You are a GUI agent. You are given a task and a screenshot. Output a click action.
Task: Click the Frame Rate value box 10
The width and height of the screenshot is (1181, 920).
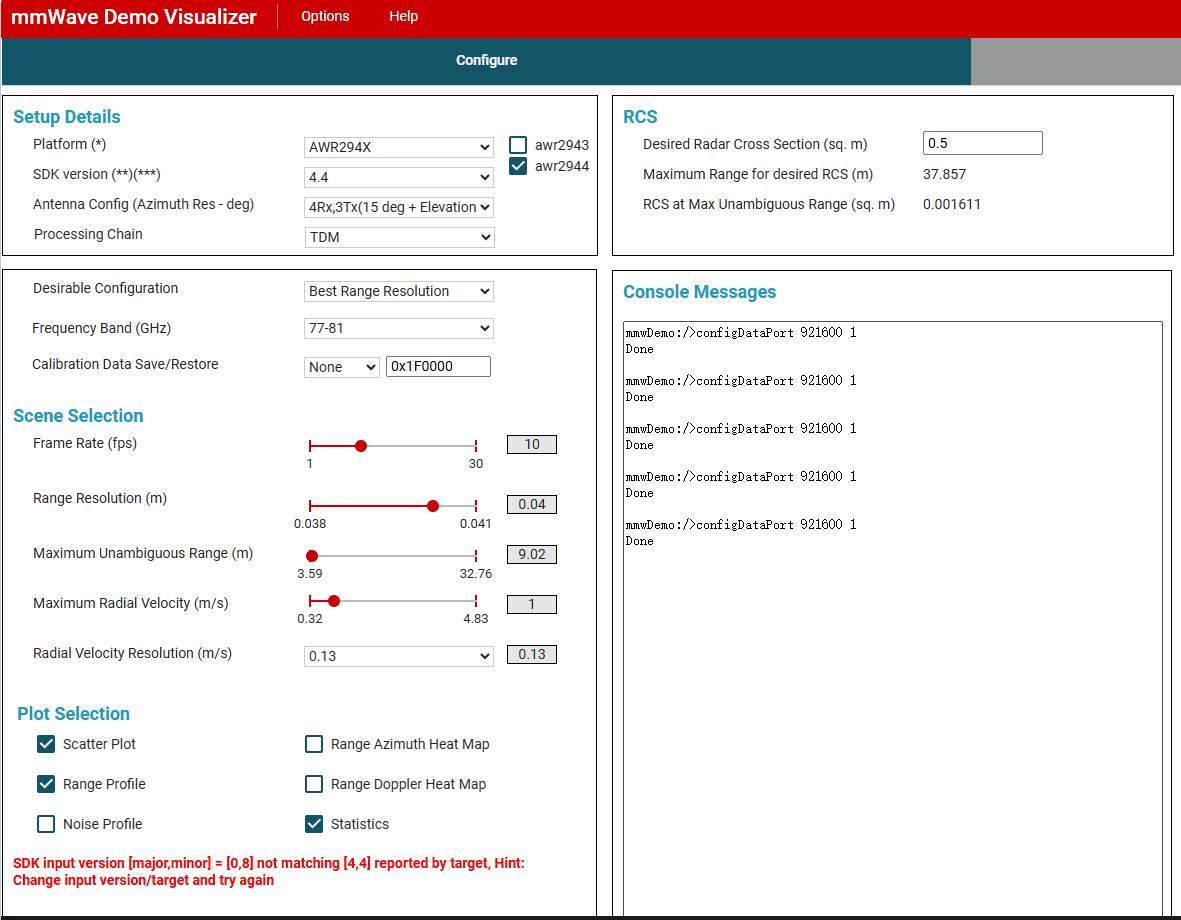coord(532,445)
